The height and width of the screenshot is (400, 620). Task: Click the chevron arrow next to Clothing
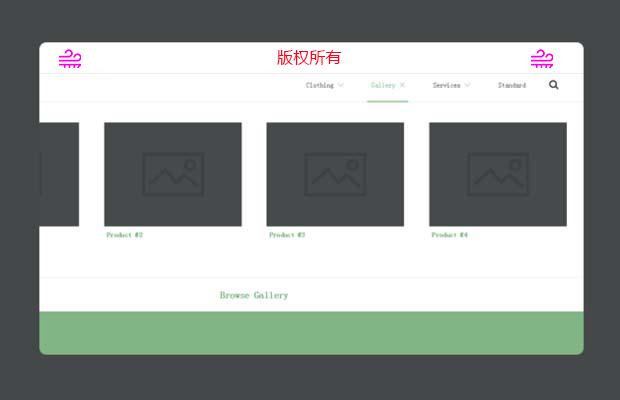click(341, 86)
